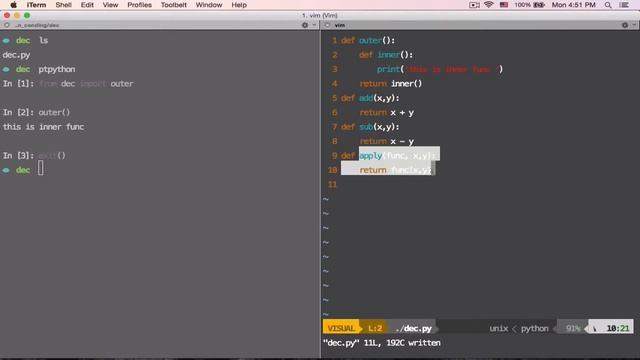The height and width of the screenshot is (360, 640).
Task: Click the 91% position indicator
Action: 573,328
